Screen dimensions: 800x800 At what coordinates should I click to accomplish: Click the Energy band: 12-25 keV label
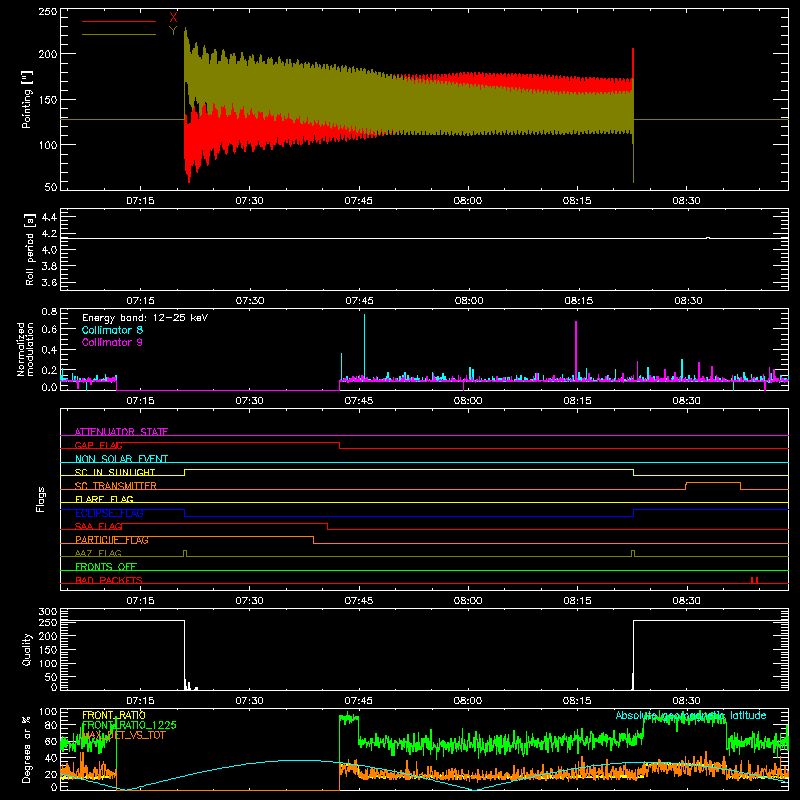pyautogui.click(x=145, y=318)
